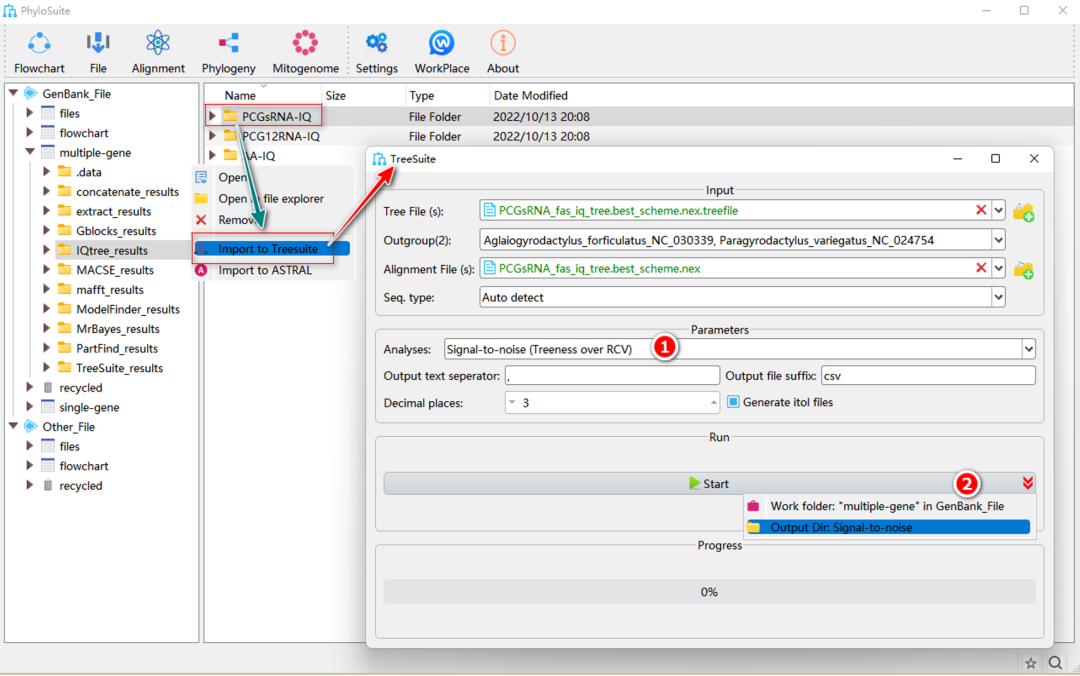Collapse the multiple-gene tree node
Image resolution: width=1080 pixels, height=676 pixels.
tap(30, 152)
